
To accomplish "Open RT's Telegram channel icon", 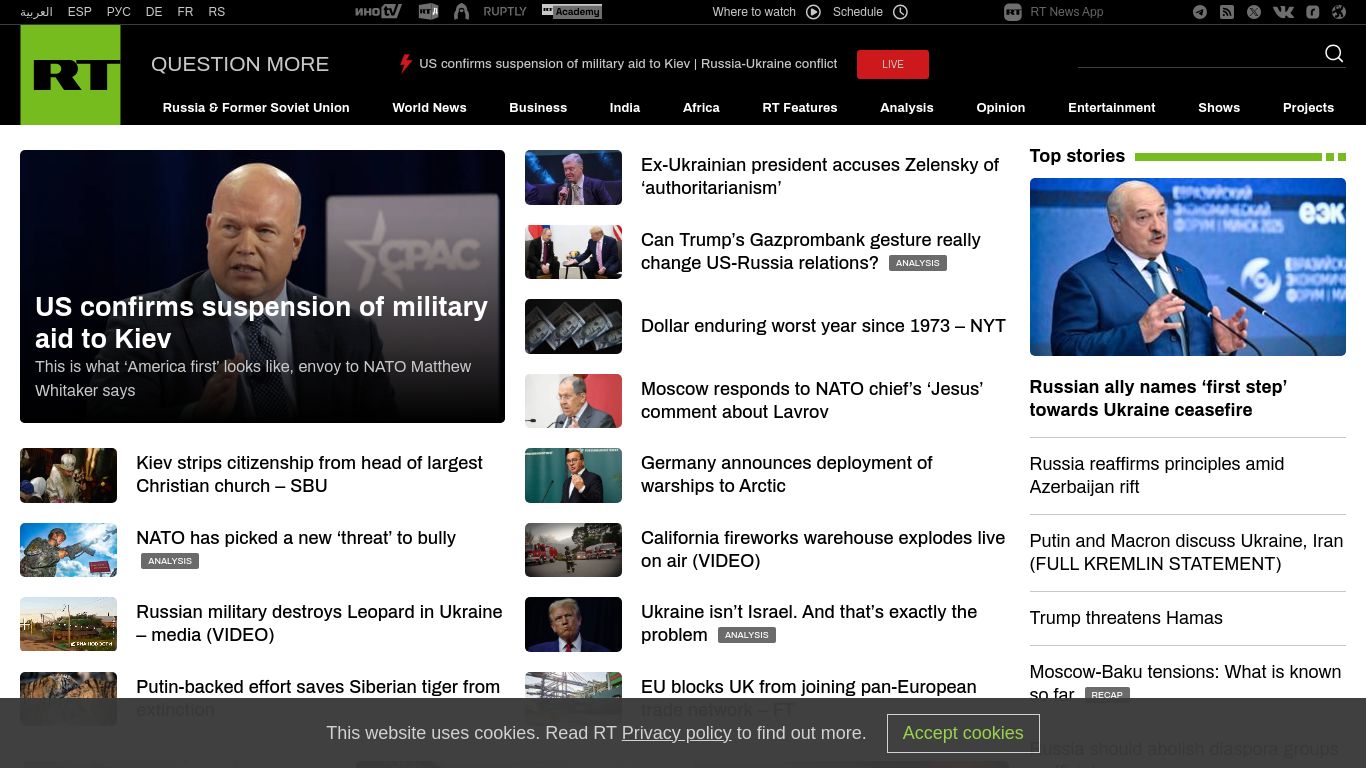I will (1199, 12).
